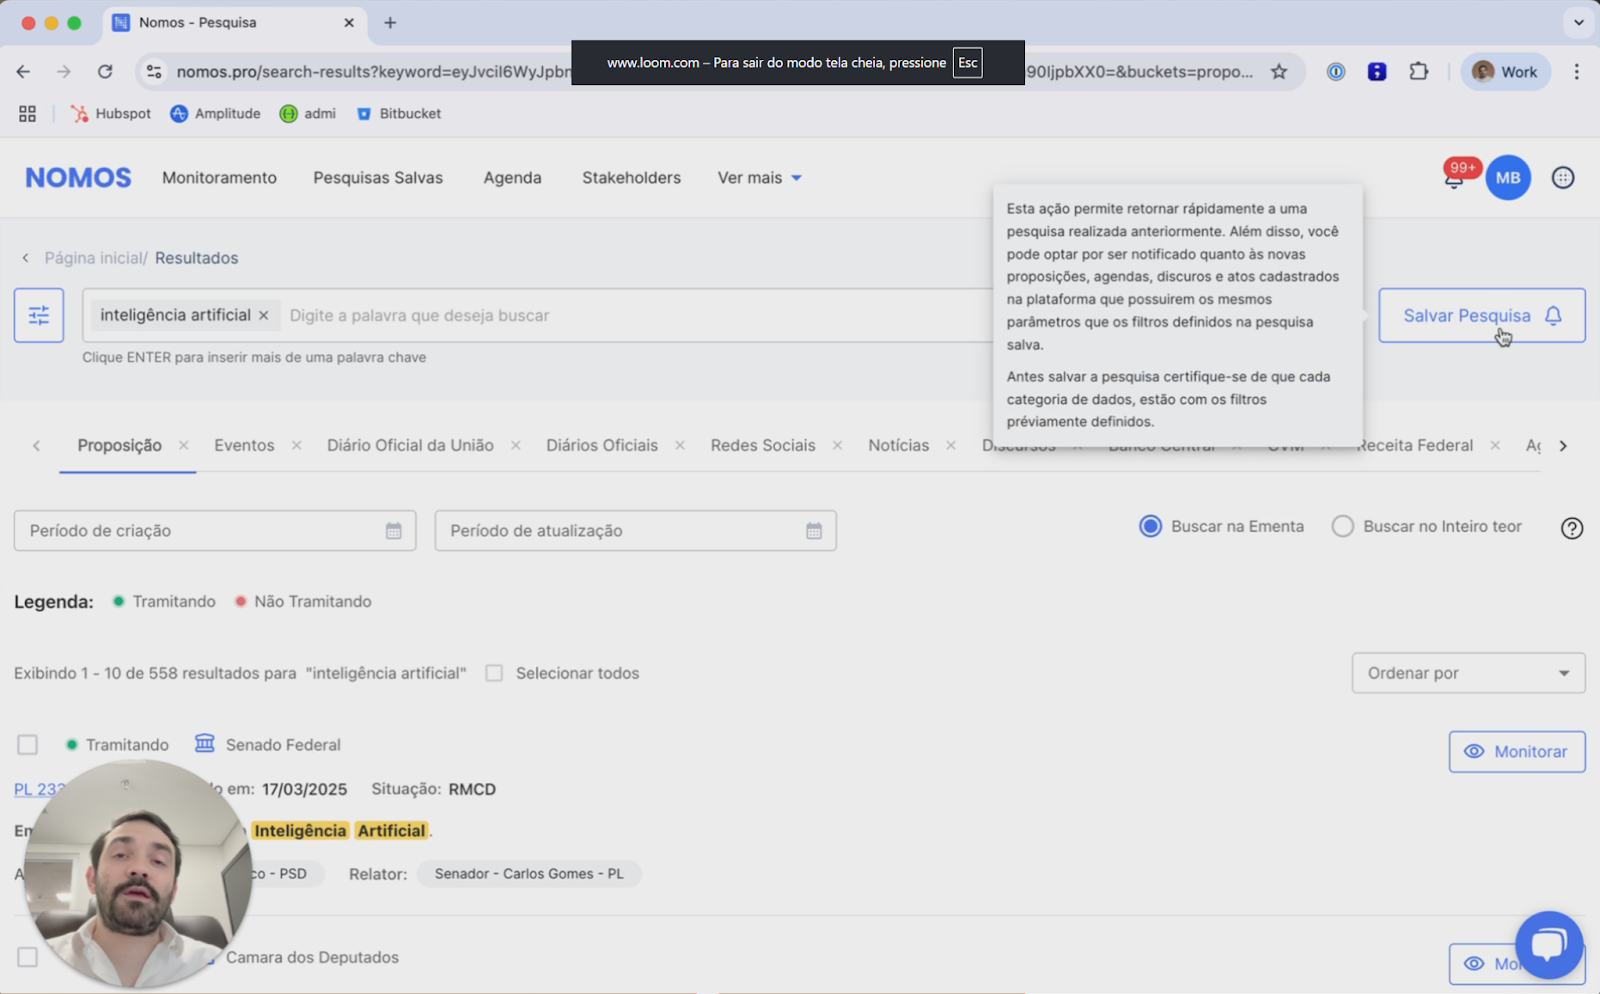The image size is (1600, 994).
Task: Select Buscar na Ementa radio option
Action: [x=1151, y=526]
